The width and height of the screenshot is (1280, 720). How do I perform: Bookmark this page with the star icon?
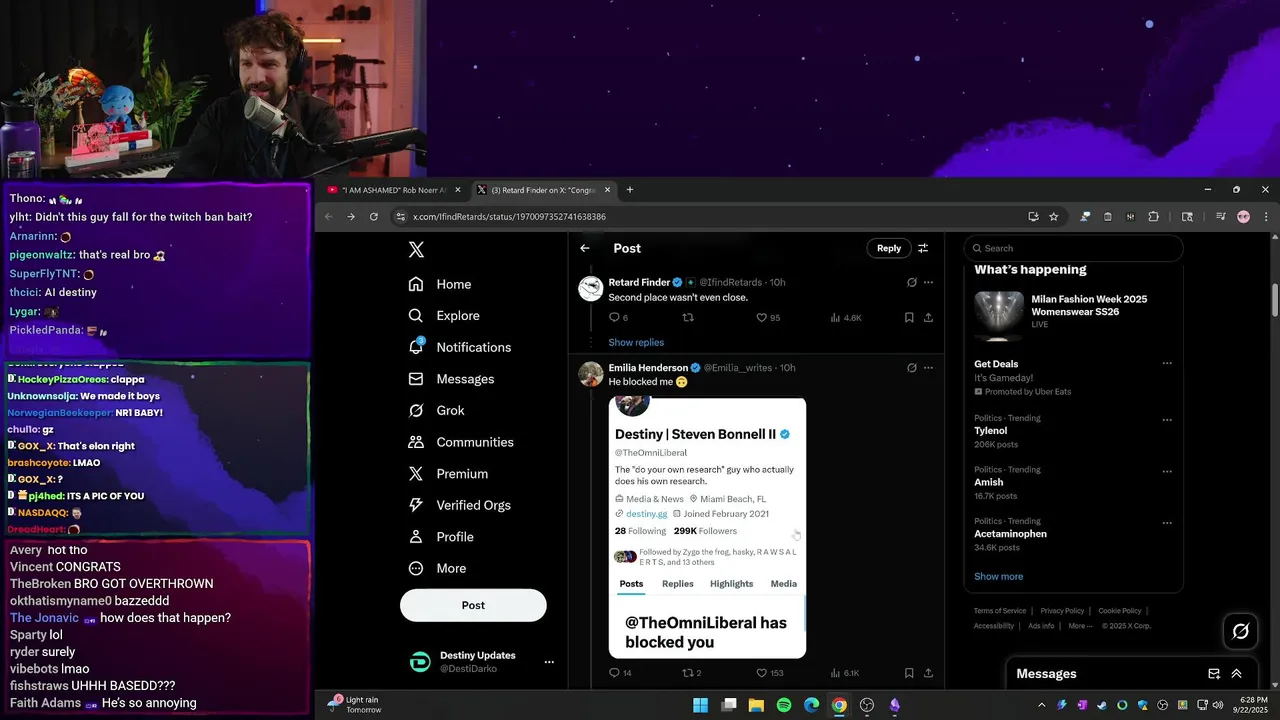click(1053, 216)
